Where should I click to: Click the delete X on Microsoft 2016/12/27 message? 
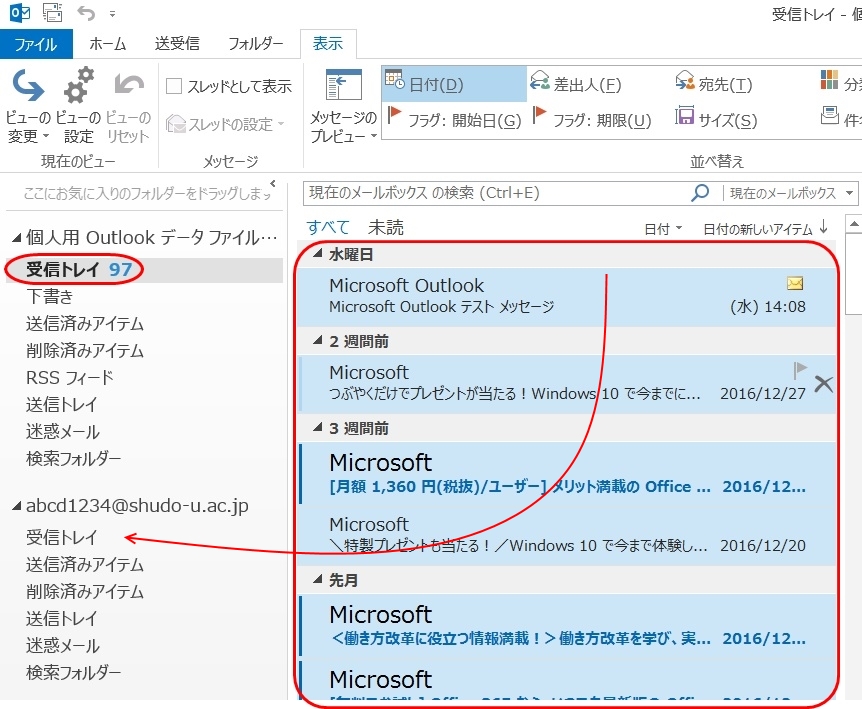click(x=823, y=383)
